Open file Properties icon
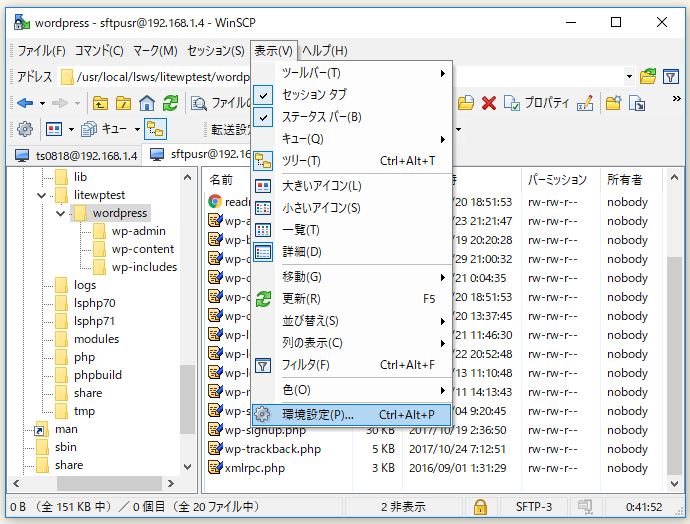This screenshot has width=690, height=524. pos(511,103)
